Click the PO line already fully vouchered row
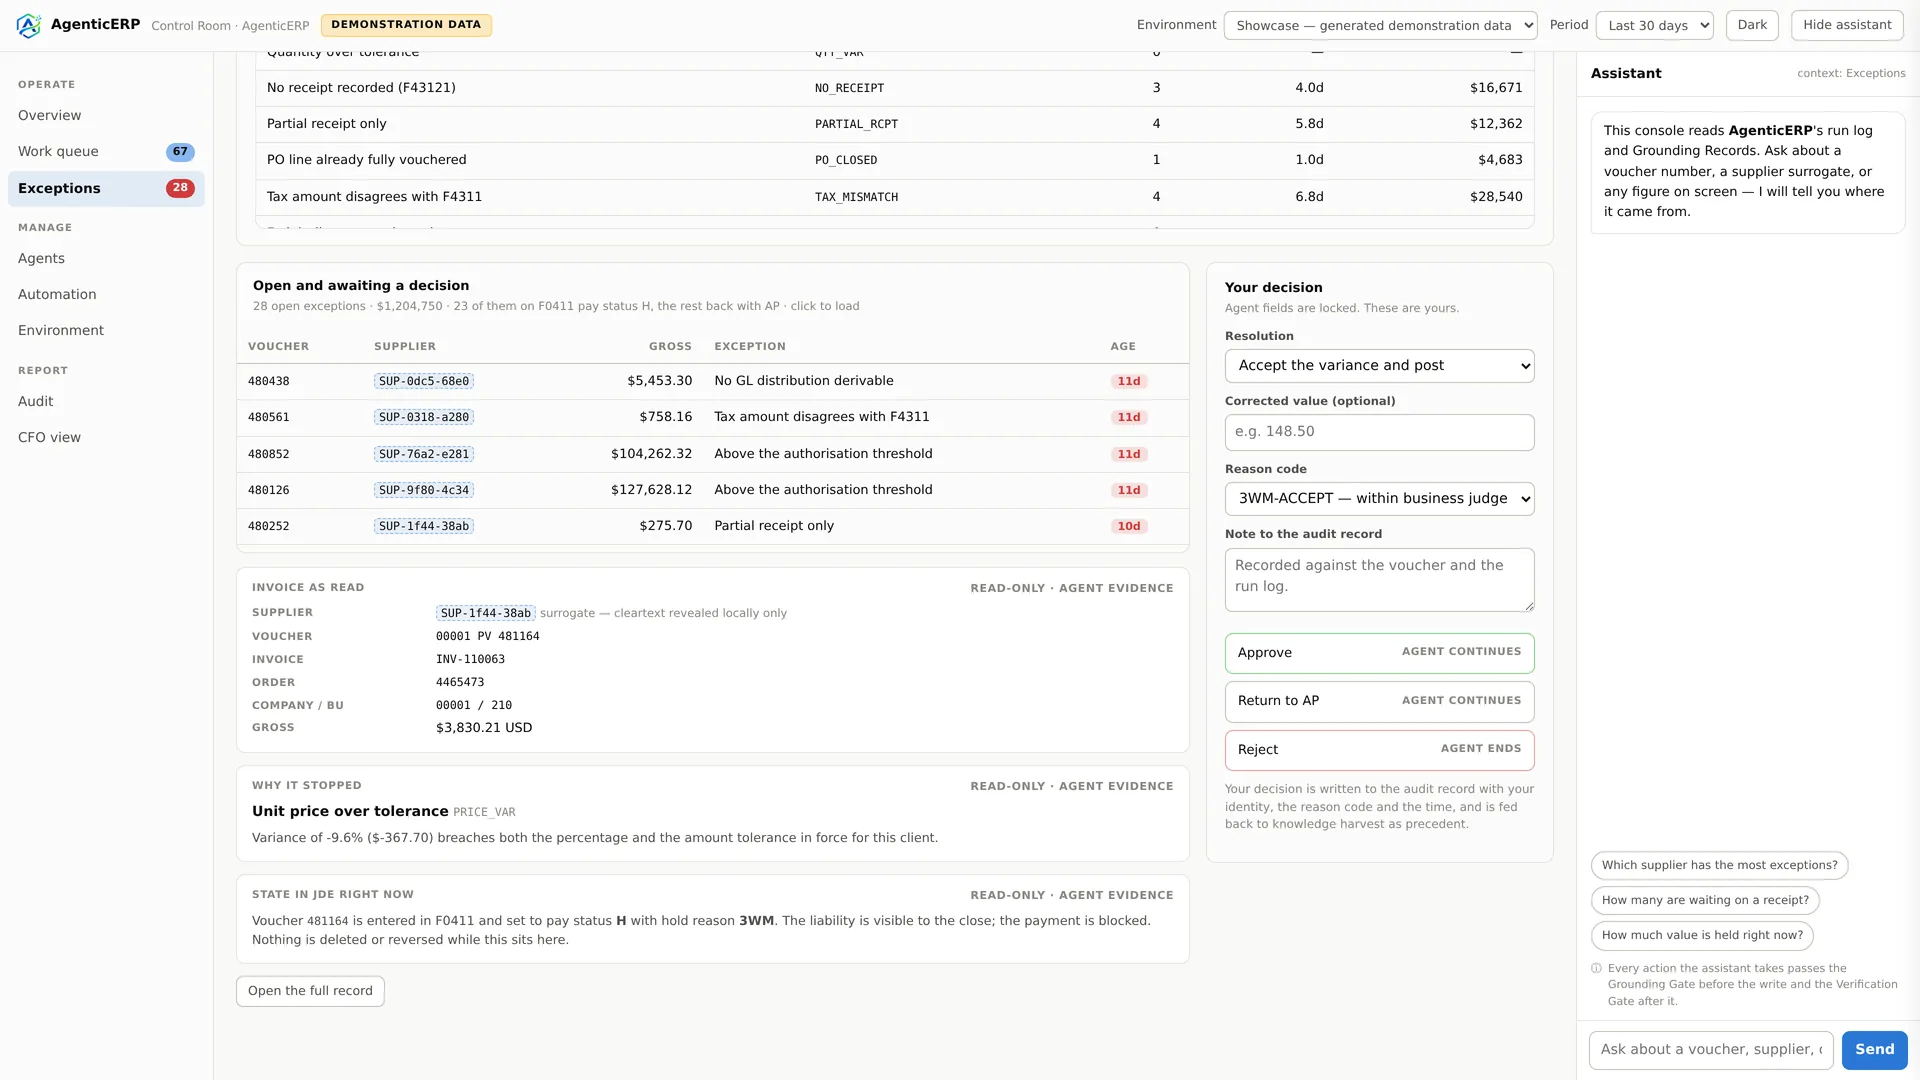 [x=894, y=160]
